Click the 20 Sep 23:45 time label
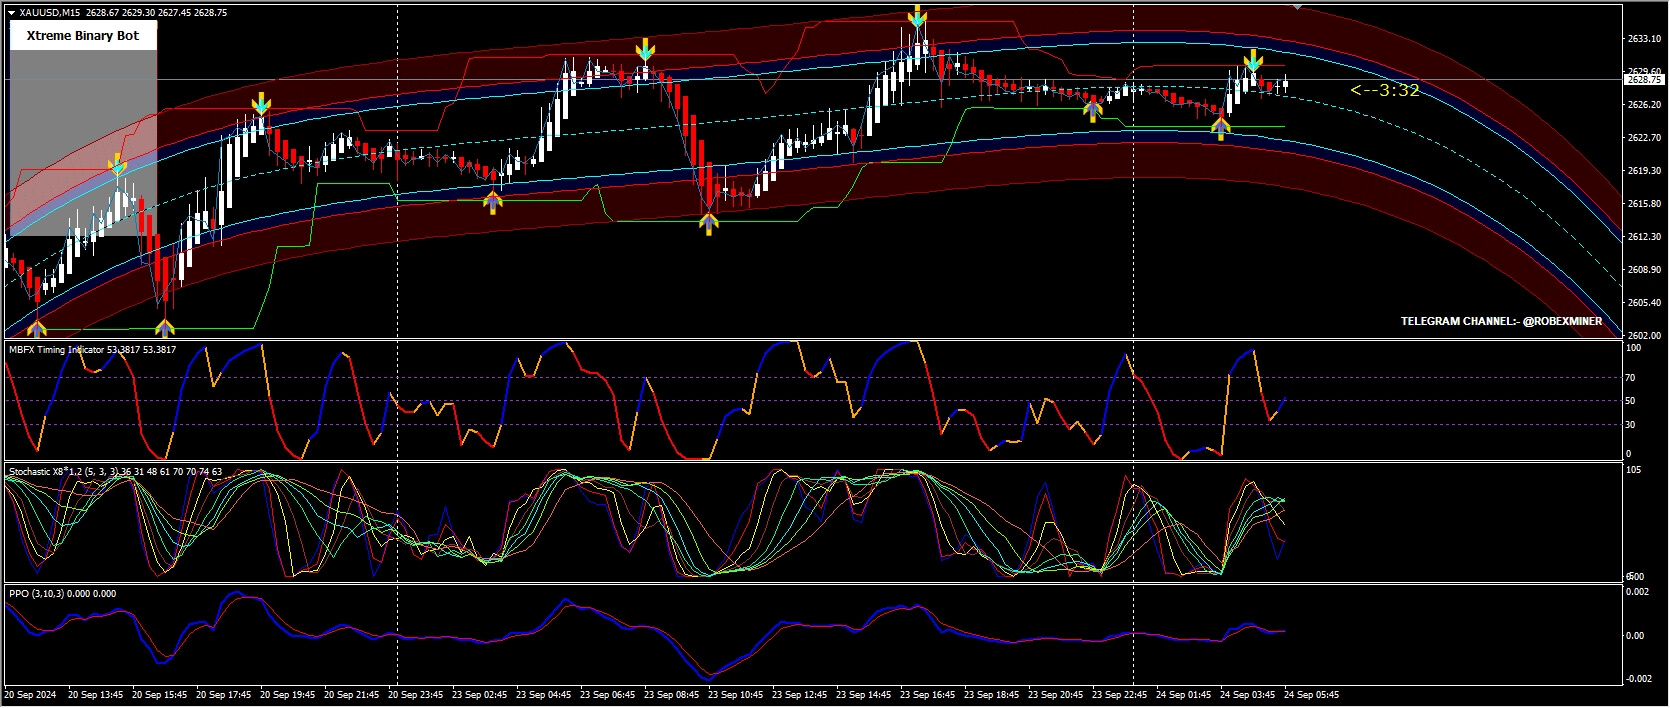1670x708 pixels. tap(415, 694)
